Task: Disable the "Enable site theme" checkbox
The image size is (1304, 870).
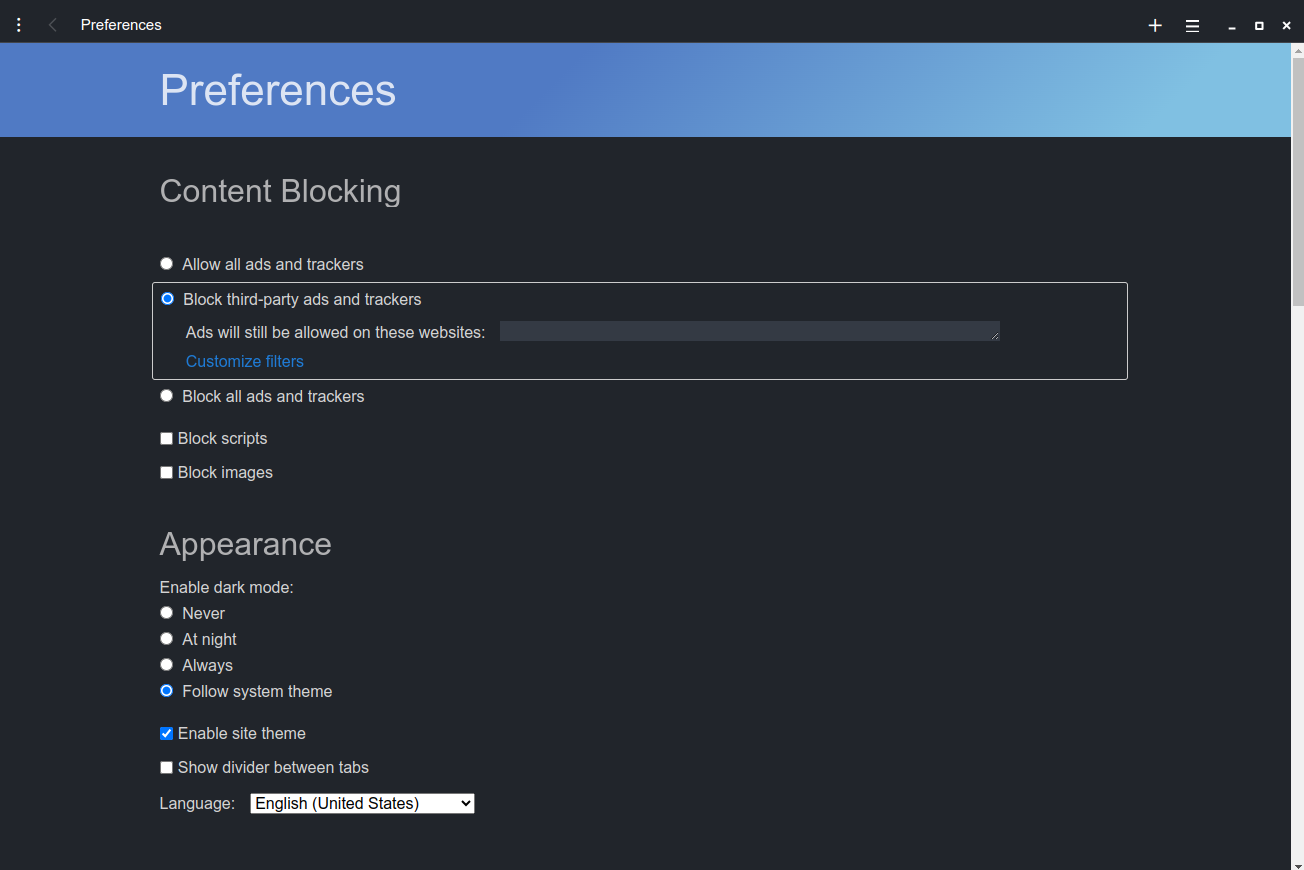Action: (166, 733)
